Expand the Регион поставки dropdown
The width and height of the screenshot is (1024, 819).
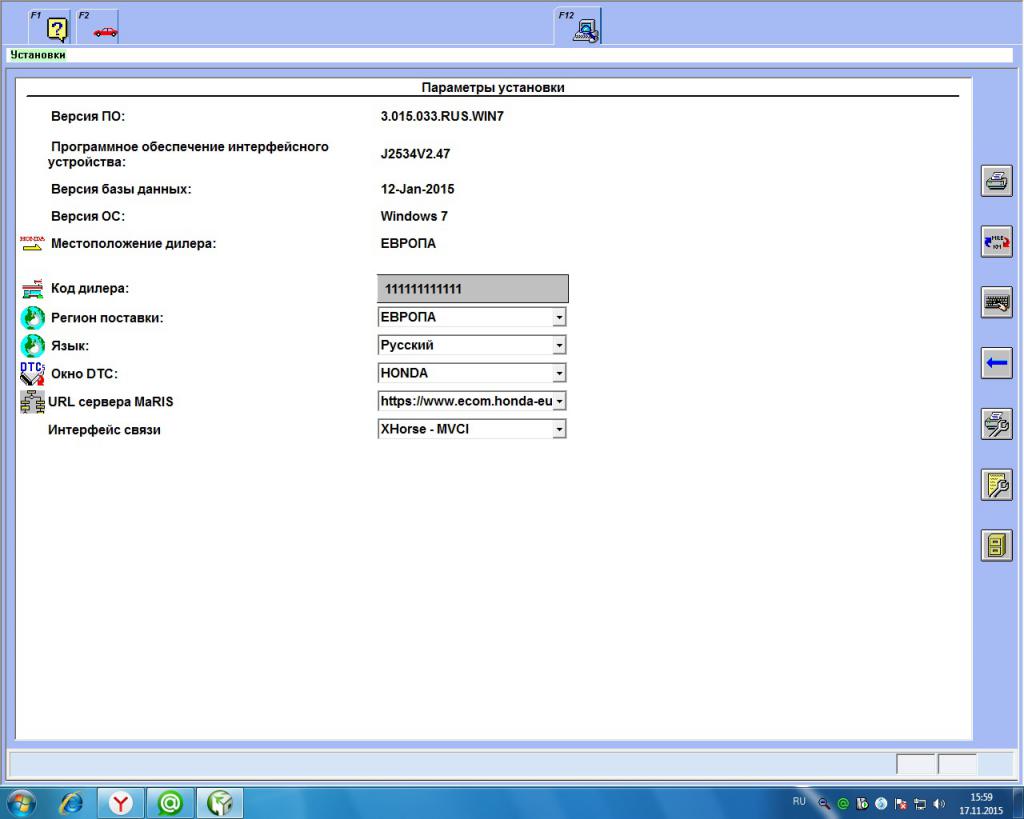click(559, 317)
